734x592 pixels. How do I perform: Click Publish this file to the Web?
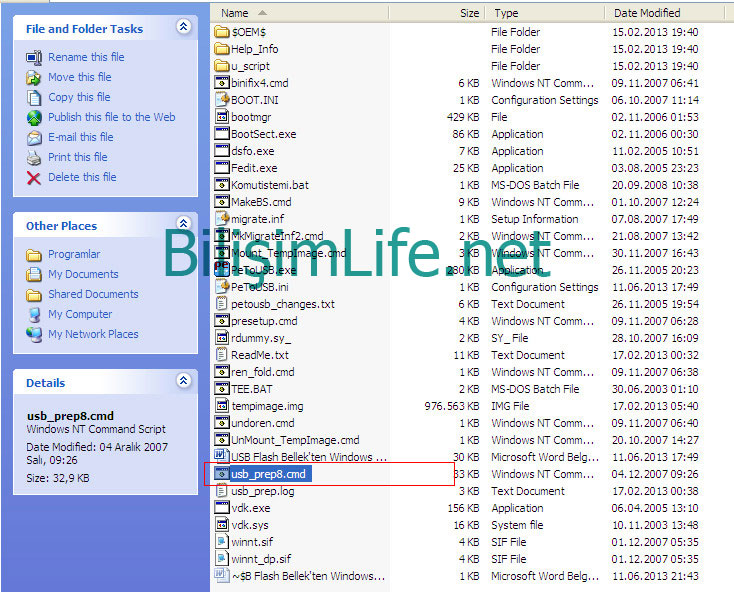(x=111, y=117)
